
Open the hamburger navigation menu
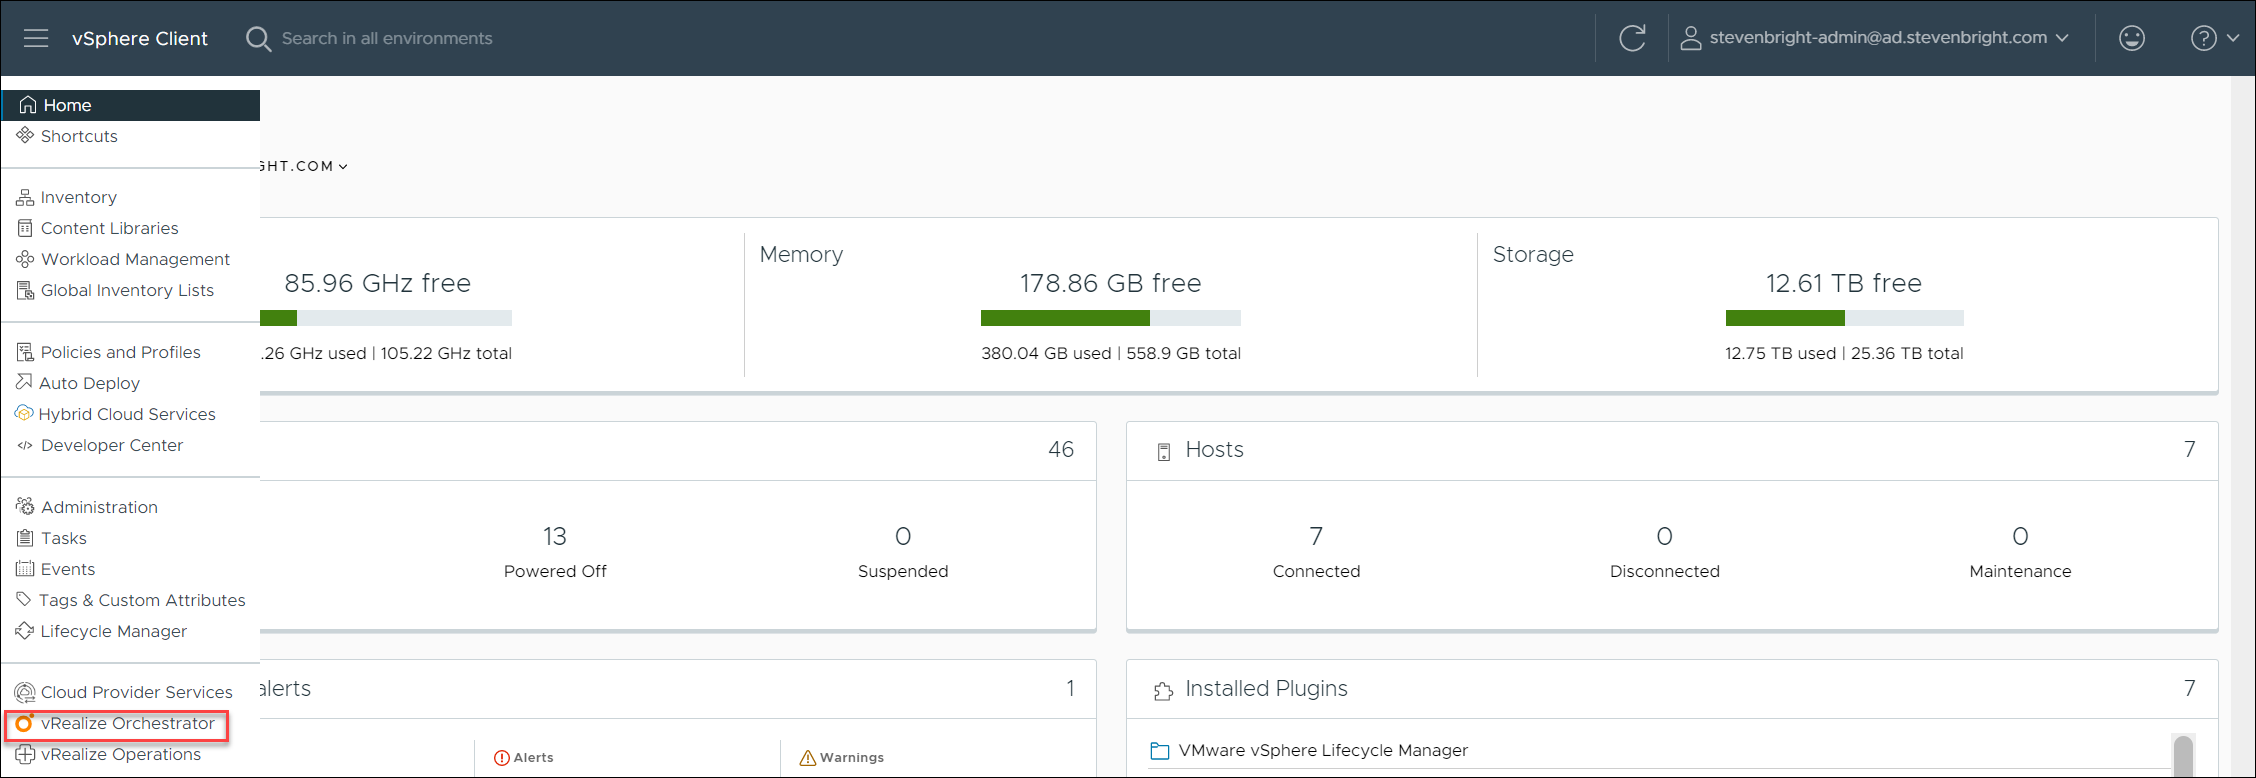point(36,38)
